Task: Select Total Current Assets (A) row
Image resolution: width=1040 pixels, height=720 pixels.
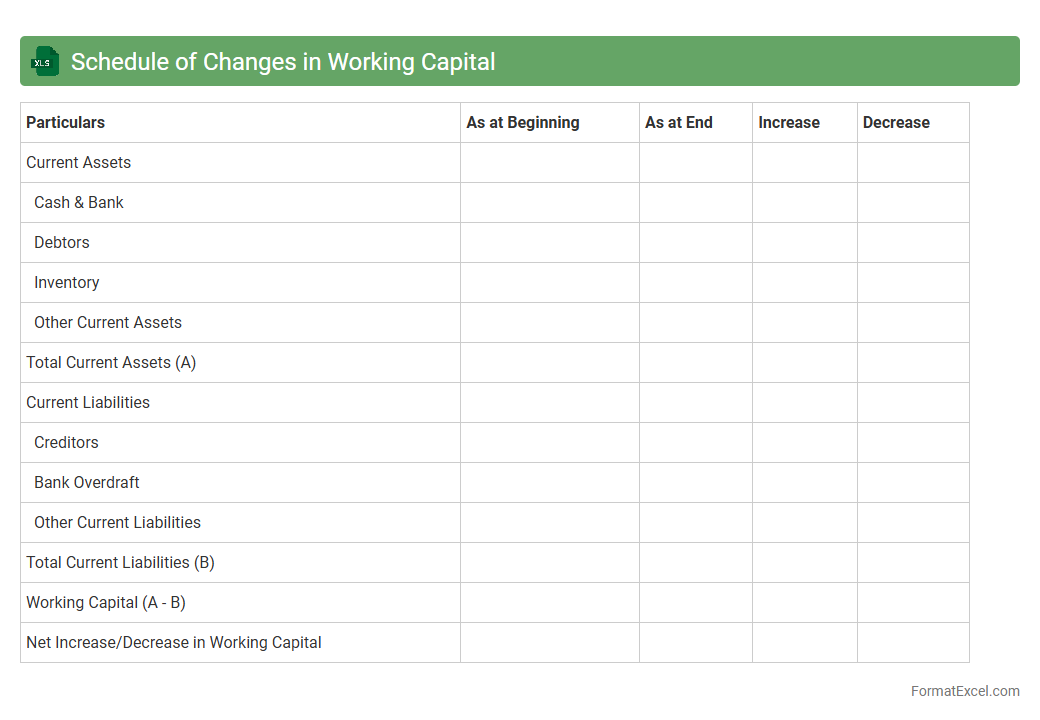Action: point(111,363)
